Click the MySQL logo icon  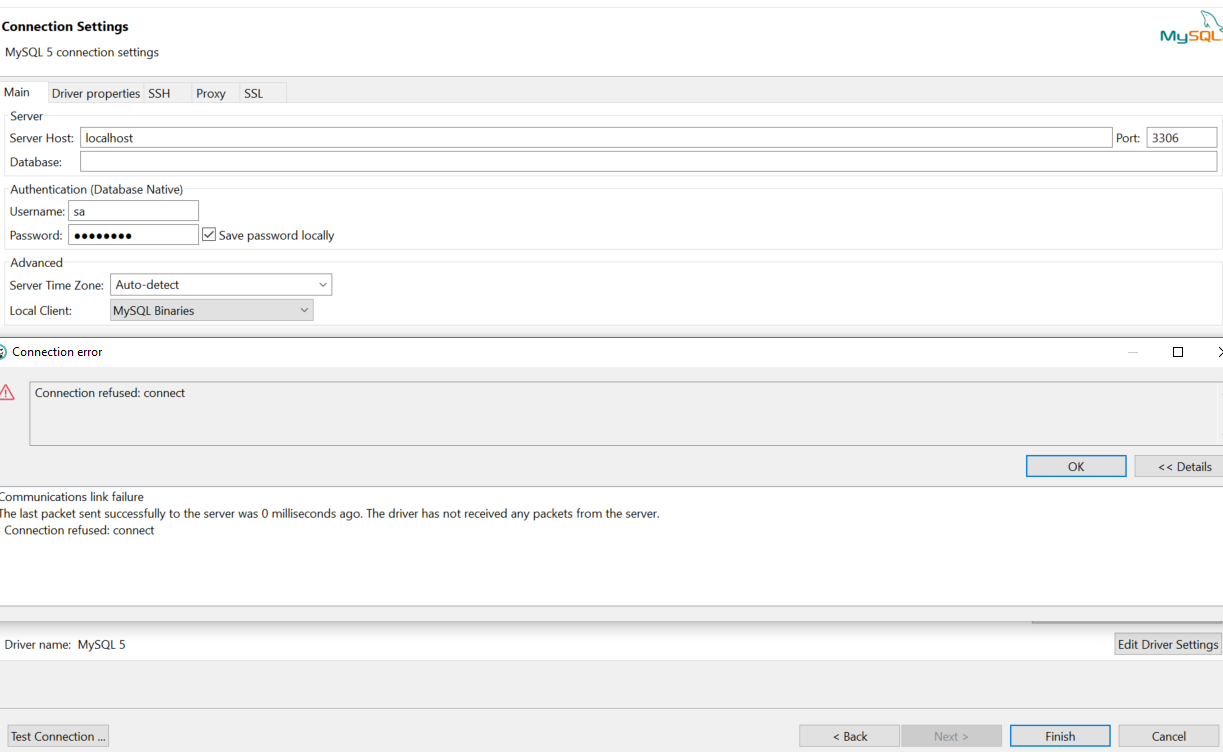coord(1192,28)
